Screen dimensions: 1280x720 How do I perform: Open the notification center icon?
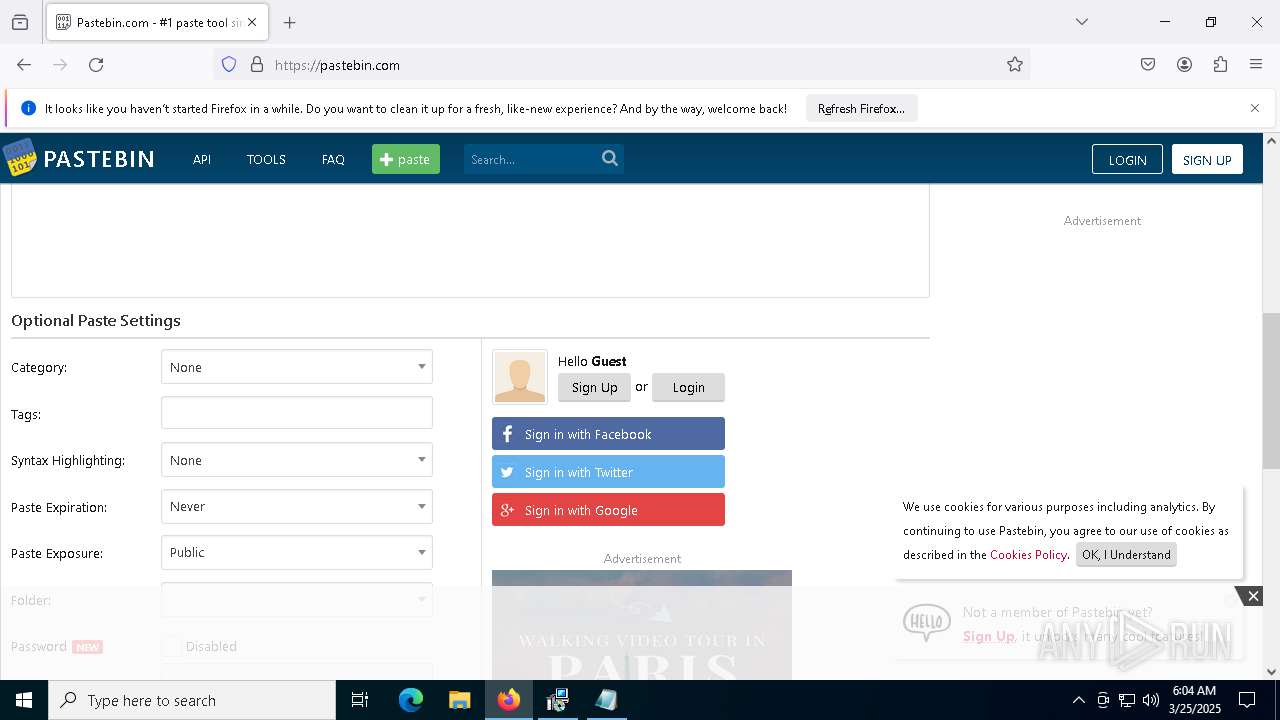[x=1247, y=700]
